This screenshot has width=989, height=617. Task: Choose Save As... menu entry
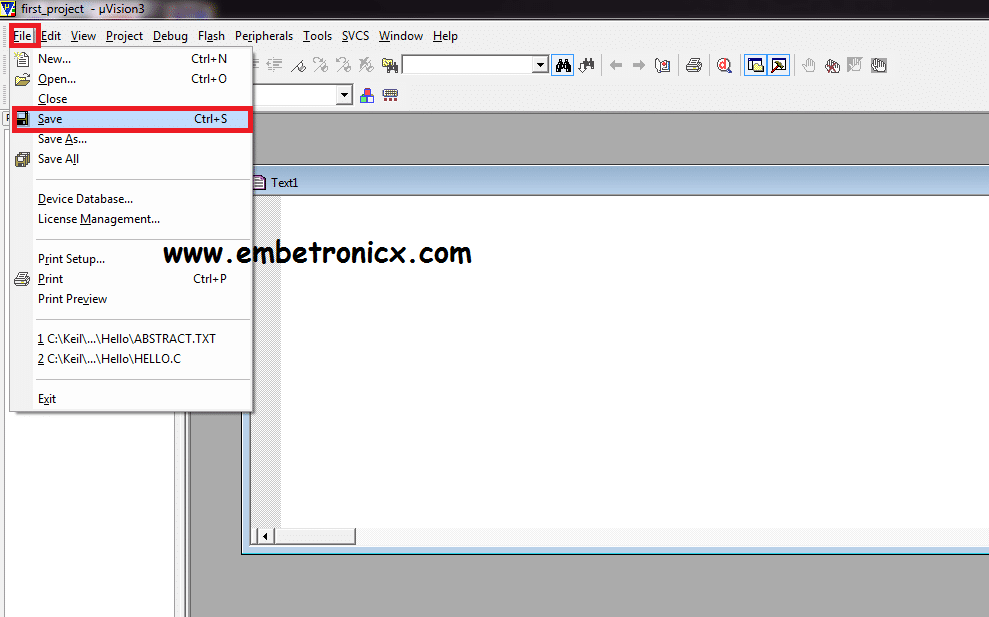[x=131, y=139]
